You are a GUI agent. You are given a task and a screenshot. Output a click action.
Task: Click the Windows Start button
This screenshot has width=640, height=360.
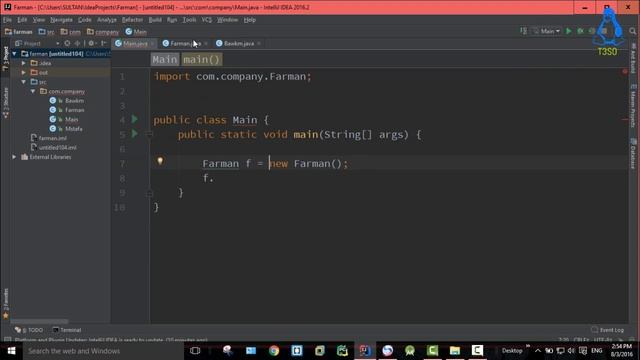pos(11,351)
